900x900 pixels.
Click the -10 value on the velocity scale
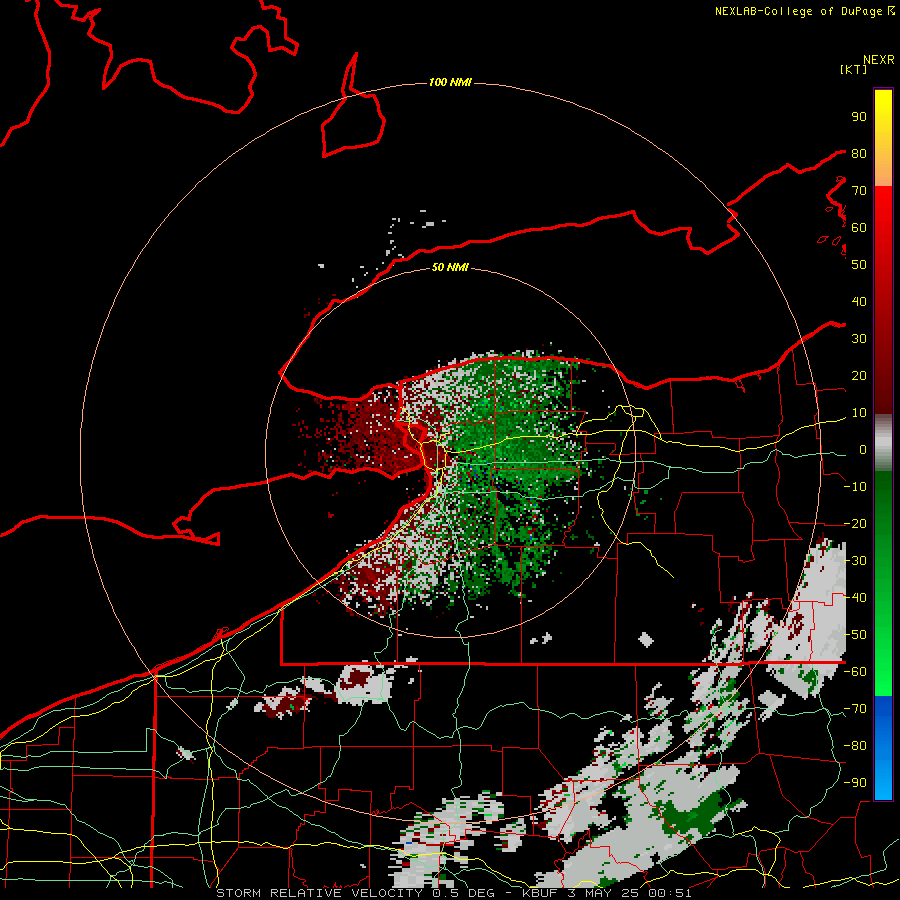pyautogui.click(x=855, y=487)
